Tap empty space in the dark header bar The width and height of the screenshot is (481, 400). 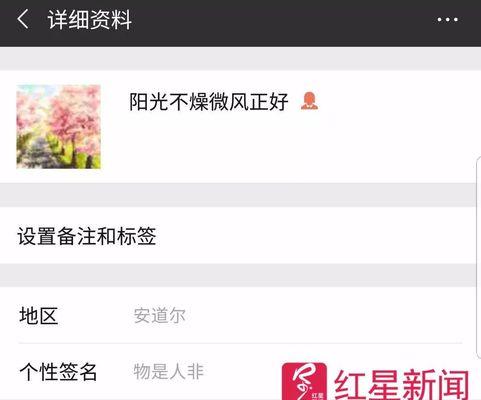click(283, 20)
